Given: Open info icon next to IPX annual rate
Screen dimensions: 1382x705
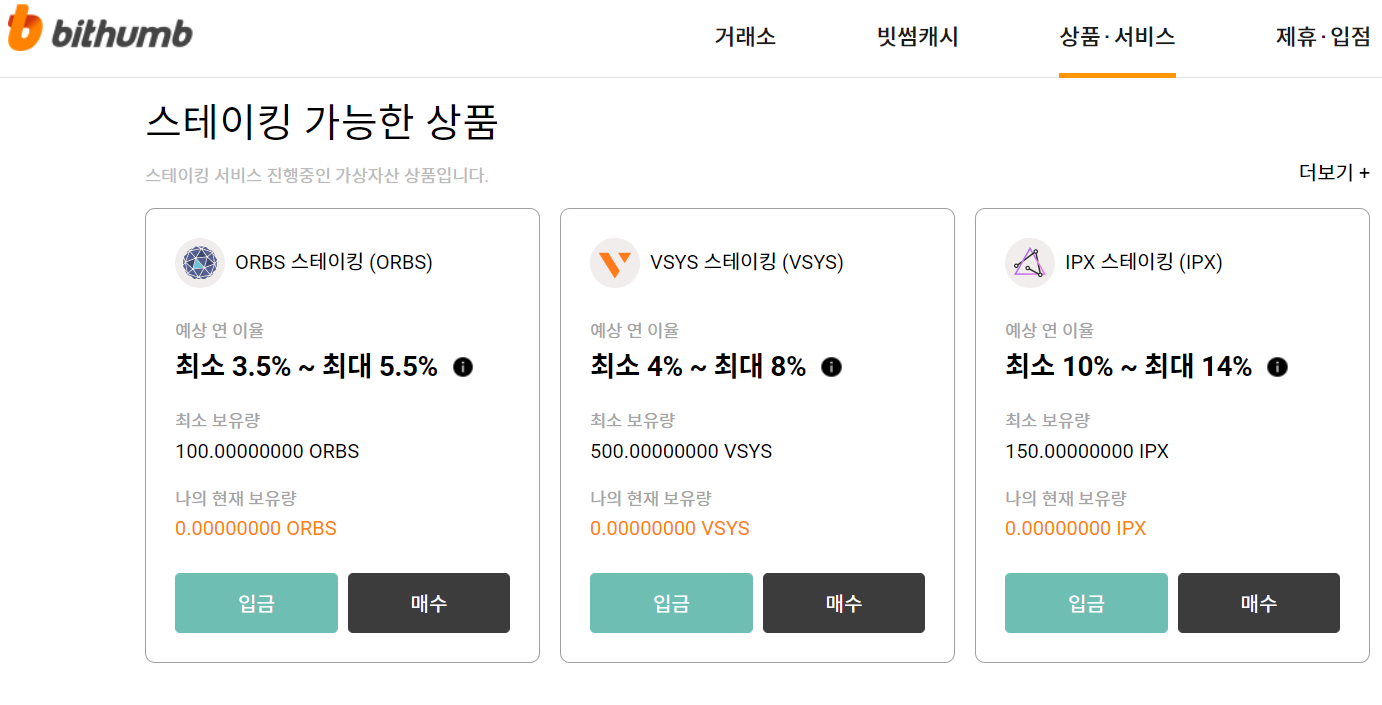Looking at the screenshot, I should pos(1277,367).
